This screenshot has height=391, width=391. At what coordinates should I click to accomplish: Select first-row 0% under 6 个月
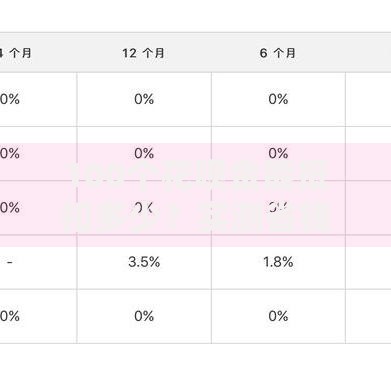[278, 99]
